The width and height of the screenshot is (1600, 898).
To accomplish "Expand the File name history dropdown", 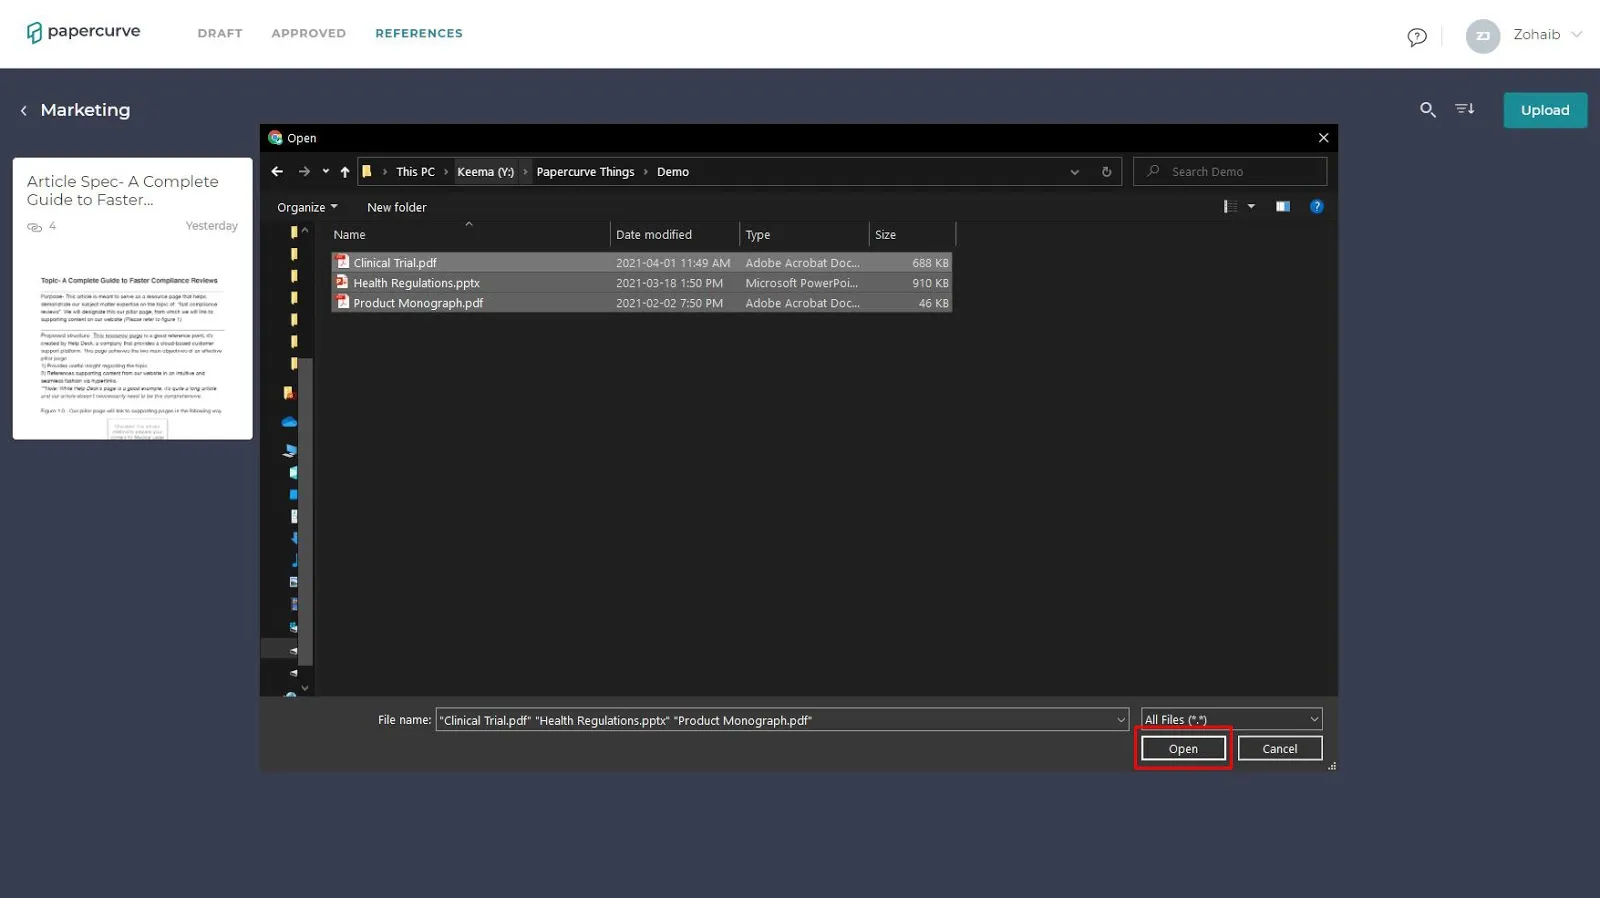I will pyautogui.click(x=1120, y=720).
